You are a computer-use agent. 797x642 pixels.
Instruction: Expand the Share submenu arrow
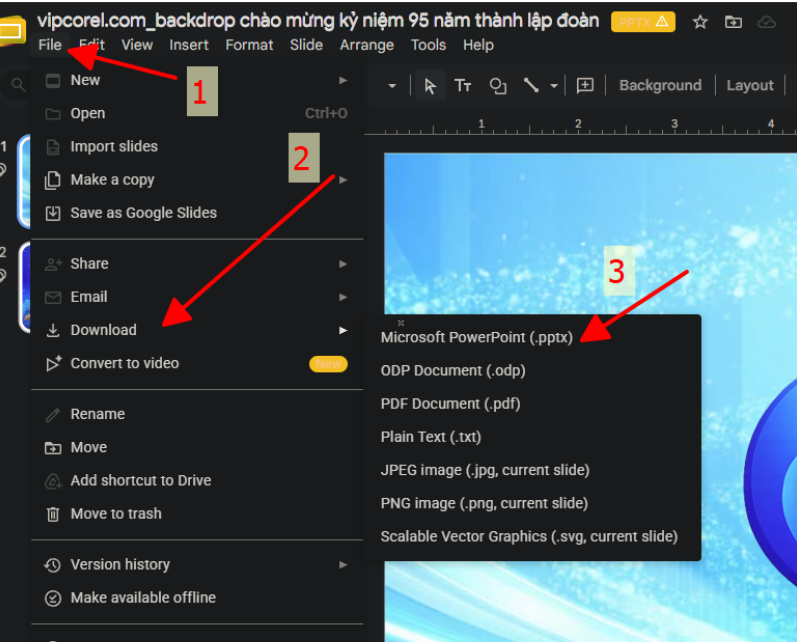pyautogui.click(x=343, y=264)
